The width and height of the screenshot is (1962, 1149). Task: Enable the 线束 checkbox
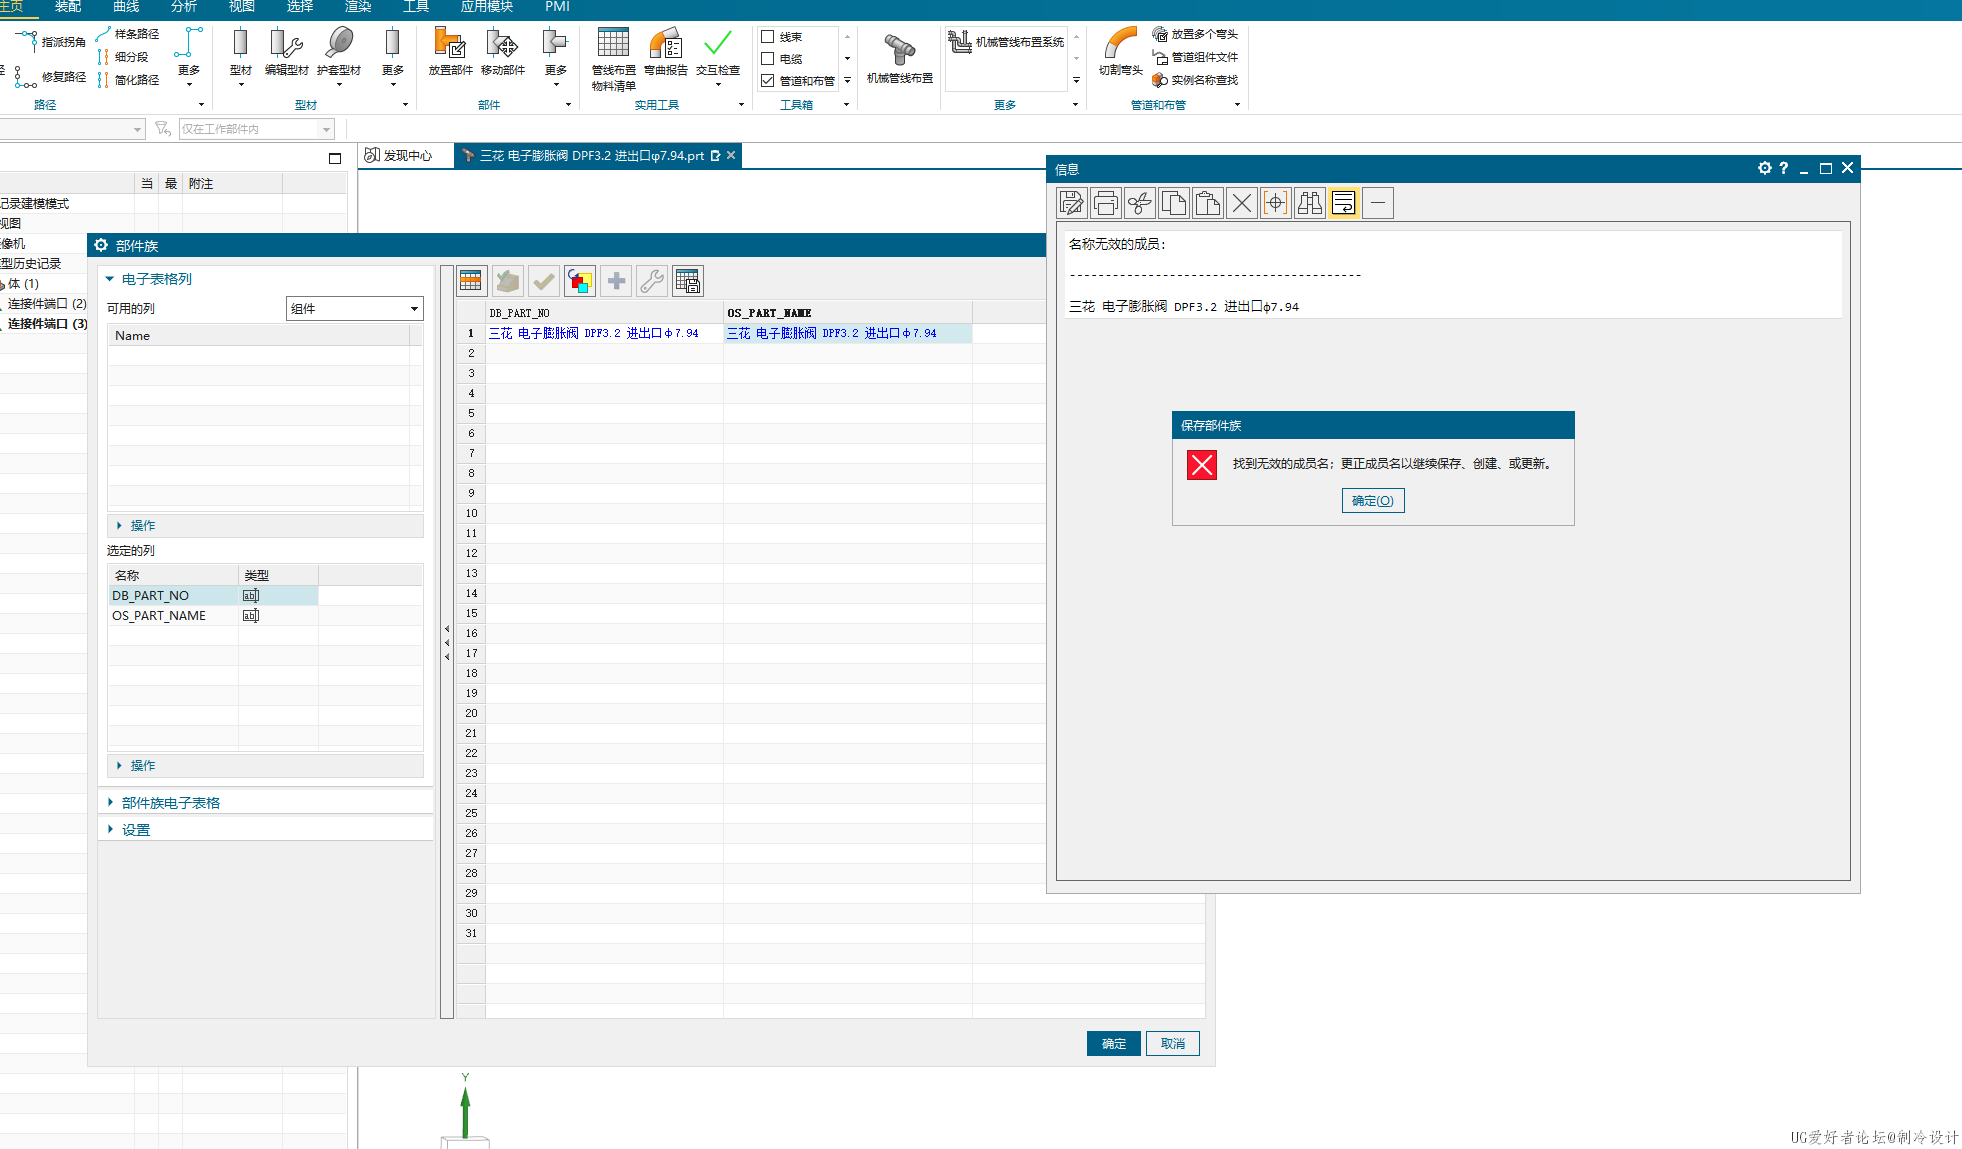[x=768, y=36]
